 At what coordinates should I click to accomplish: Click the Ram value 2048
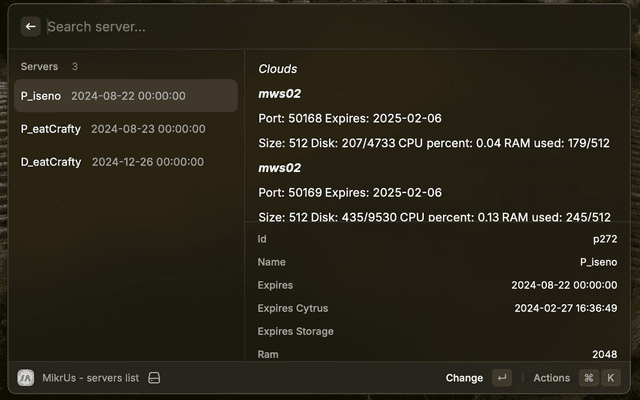click(603, 354)
